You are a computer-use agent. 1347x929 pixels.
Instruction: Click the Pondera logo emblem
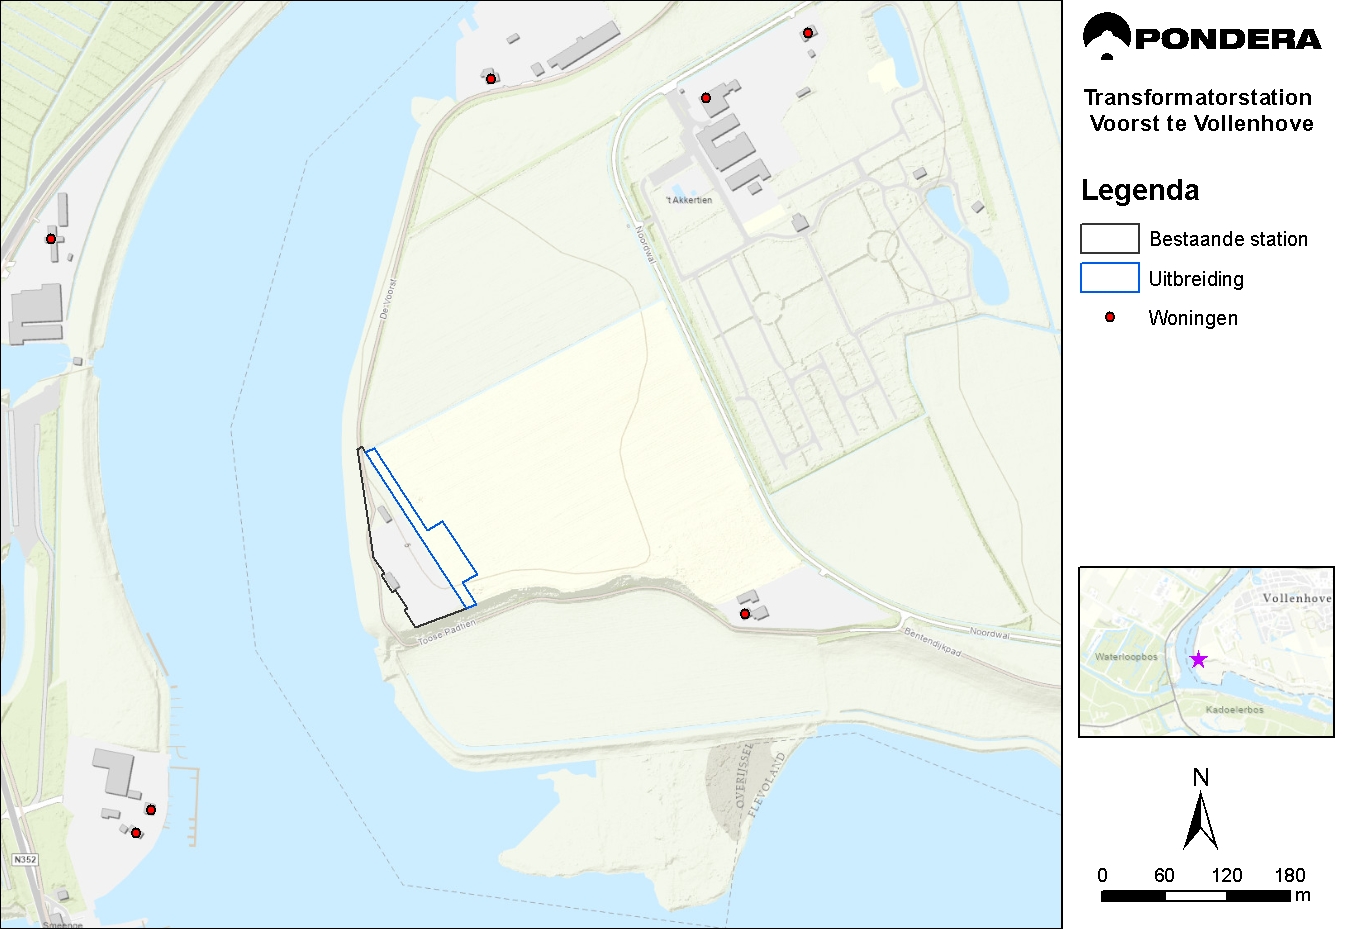click(1107, 37)
